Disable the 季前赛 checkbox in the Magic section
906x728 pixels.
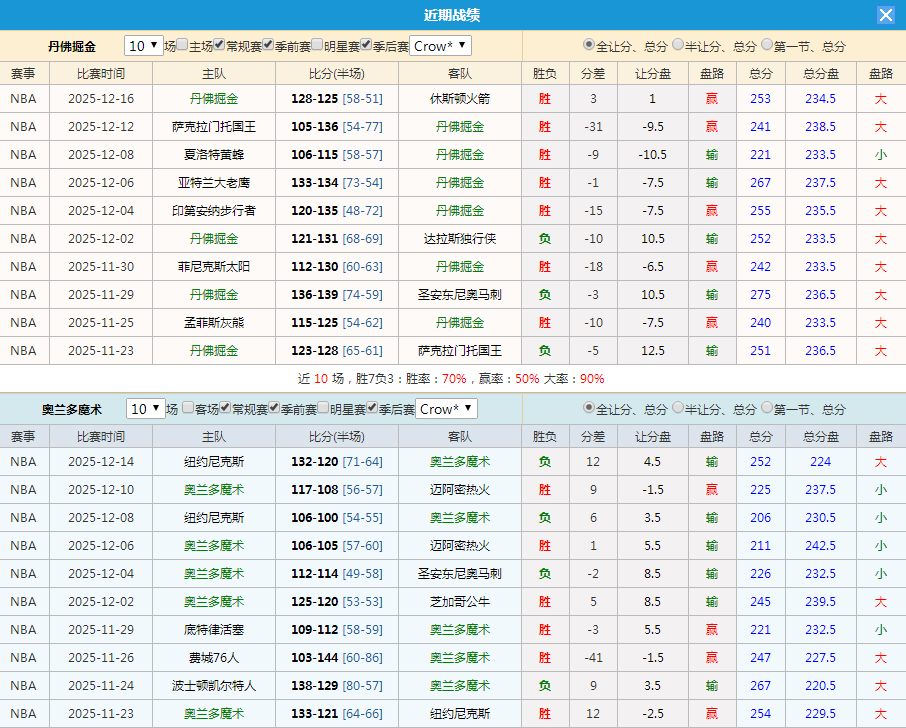tap(272, 408)
